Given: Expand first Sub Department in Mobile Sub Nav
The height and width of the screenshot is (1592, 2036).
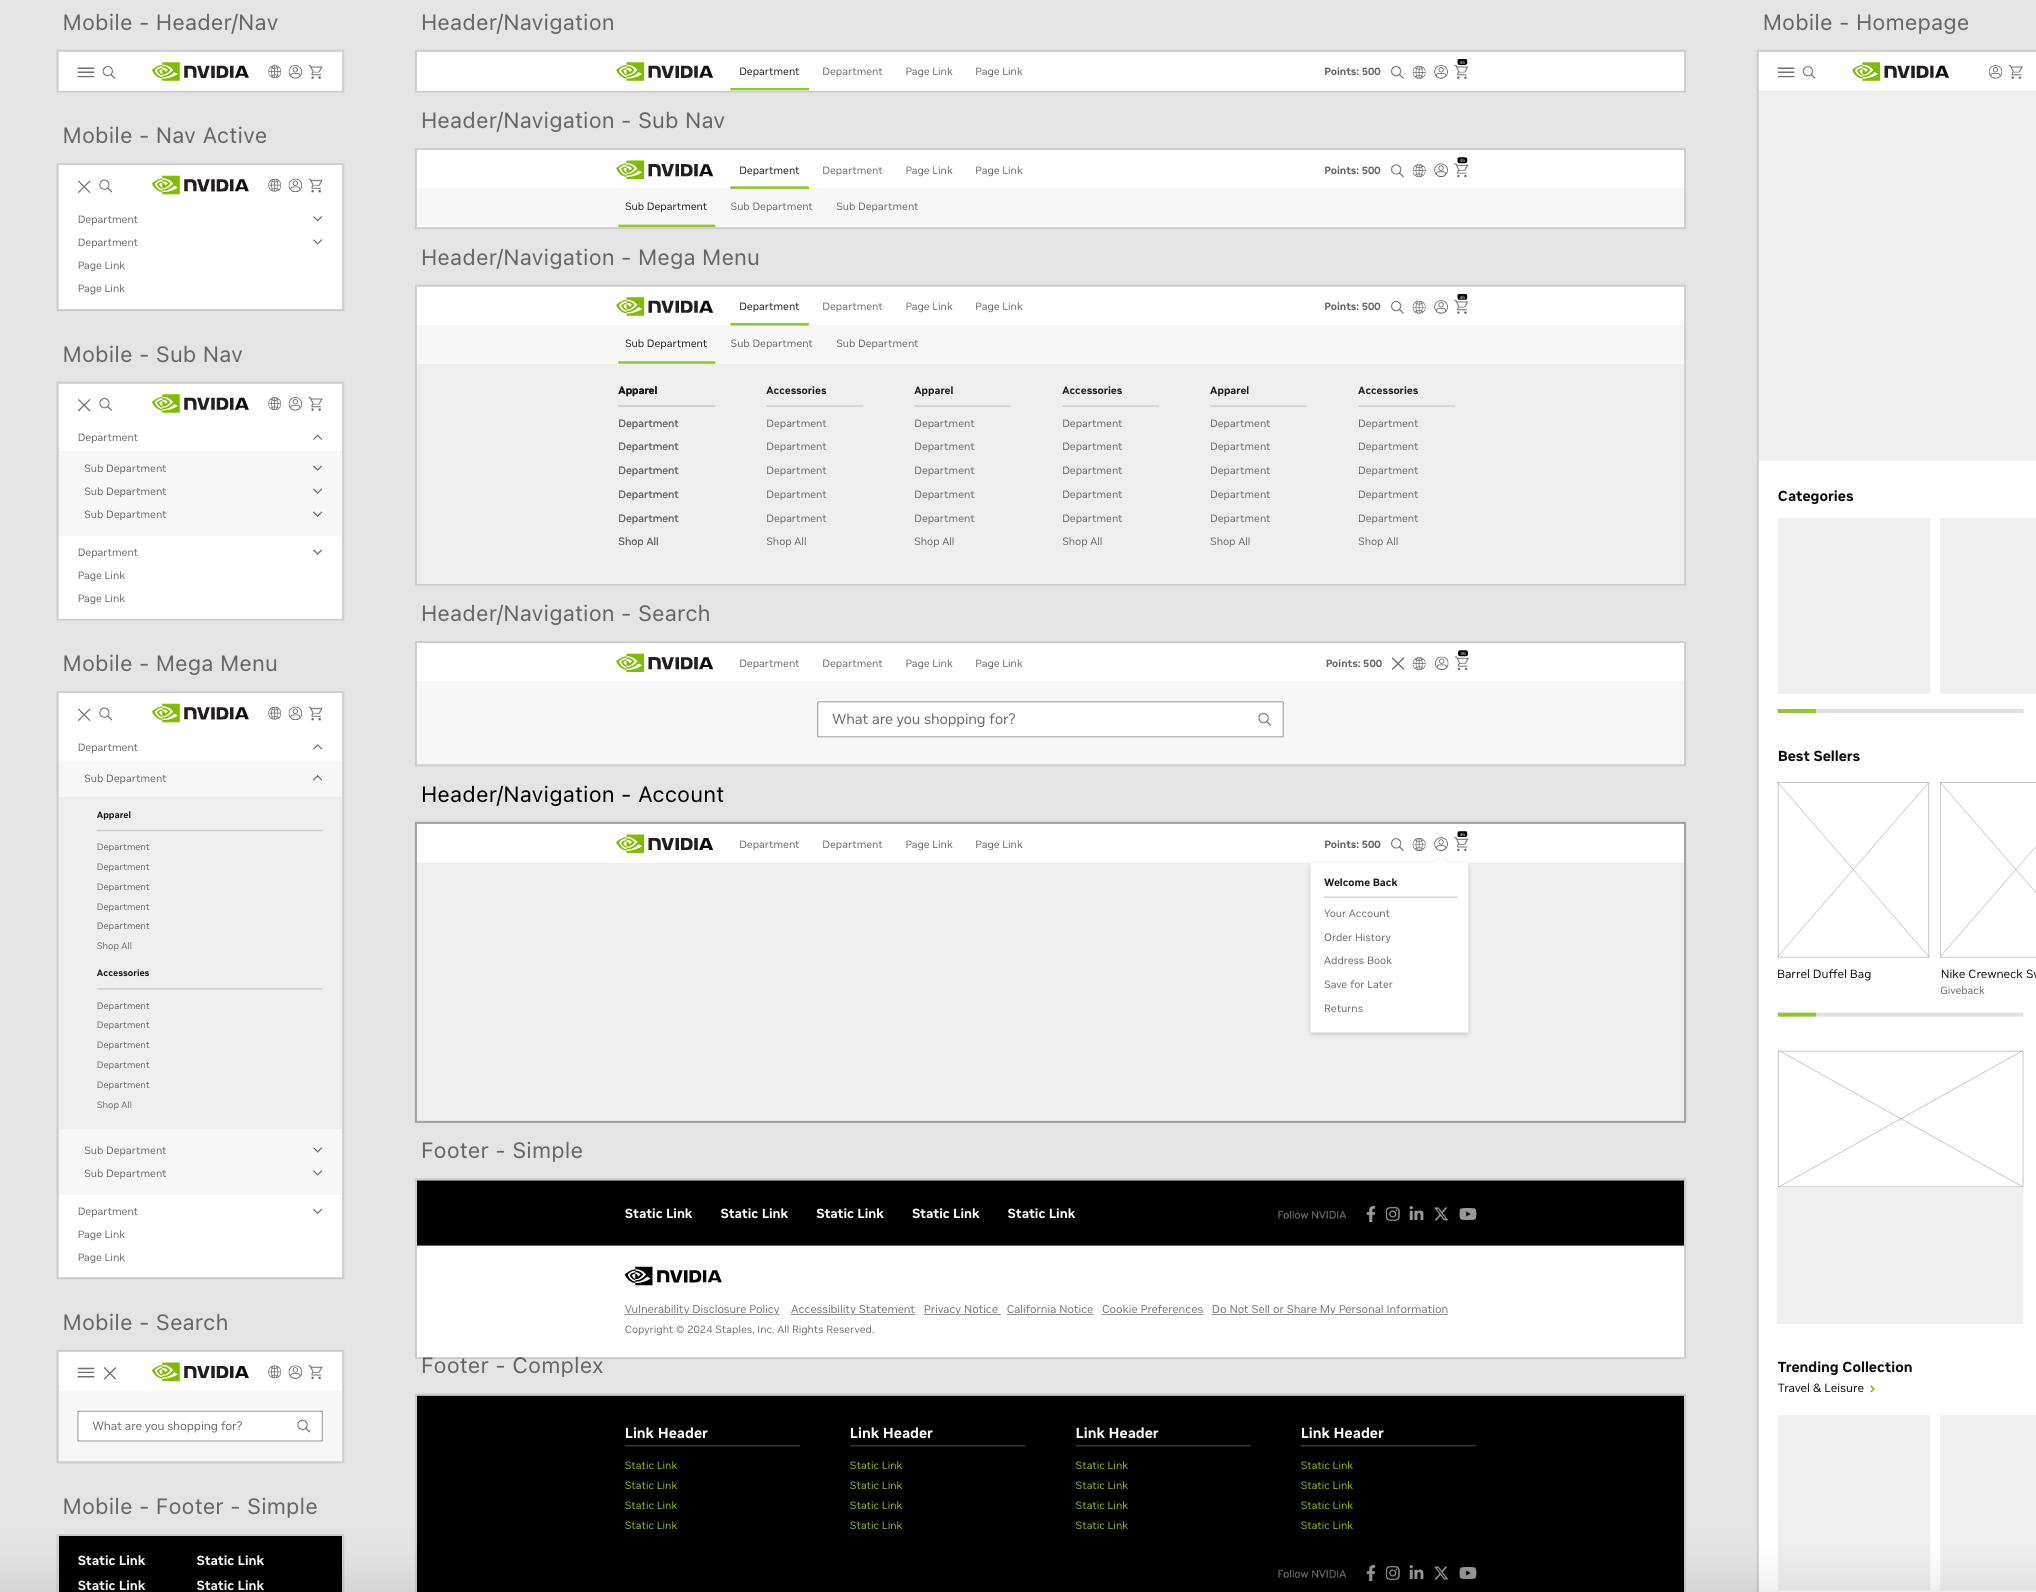Looking at the screenshot, I should coord(317,468).
